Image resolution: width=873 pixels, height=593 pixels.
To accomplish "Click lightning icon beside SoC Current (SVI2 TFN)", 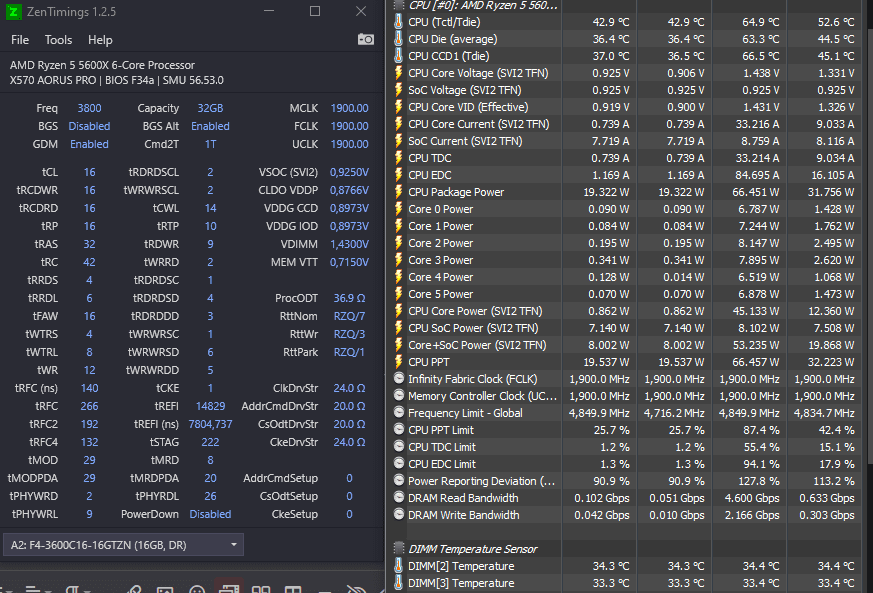I will coord(399,141).
